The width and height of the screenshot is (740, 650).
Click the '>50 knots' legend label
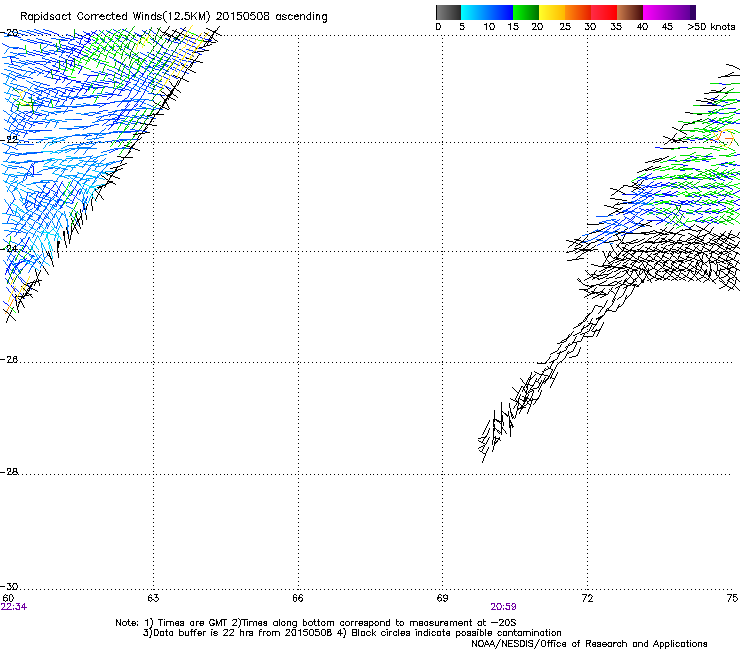[x=711, y=27]
